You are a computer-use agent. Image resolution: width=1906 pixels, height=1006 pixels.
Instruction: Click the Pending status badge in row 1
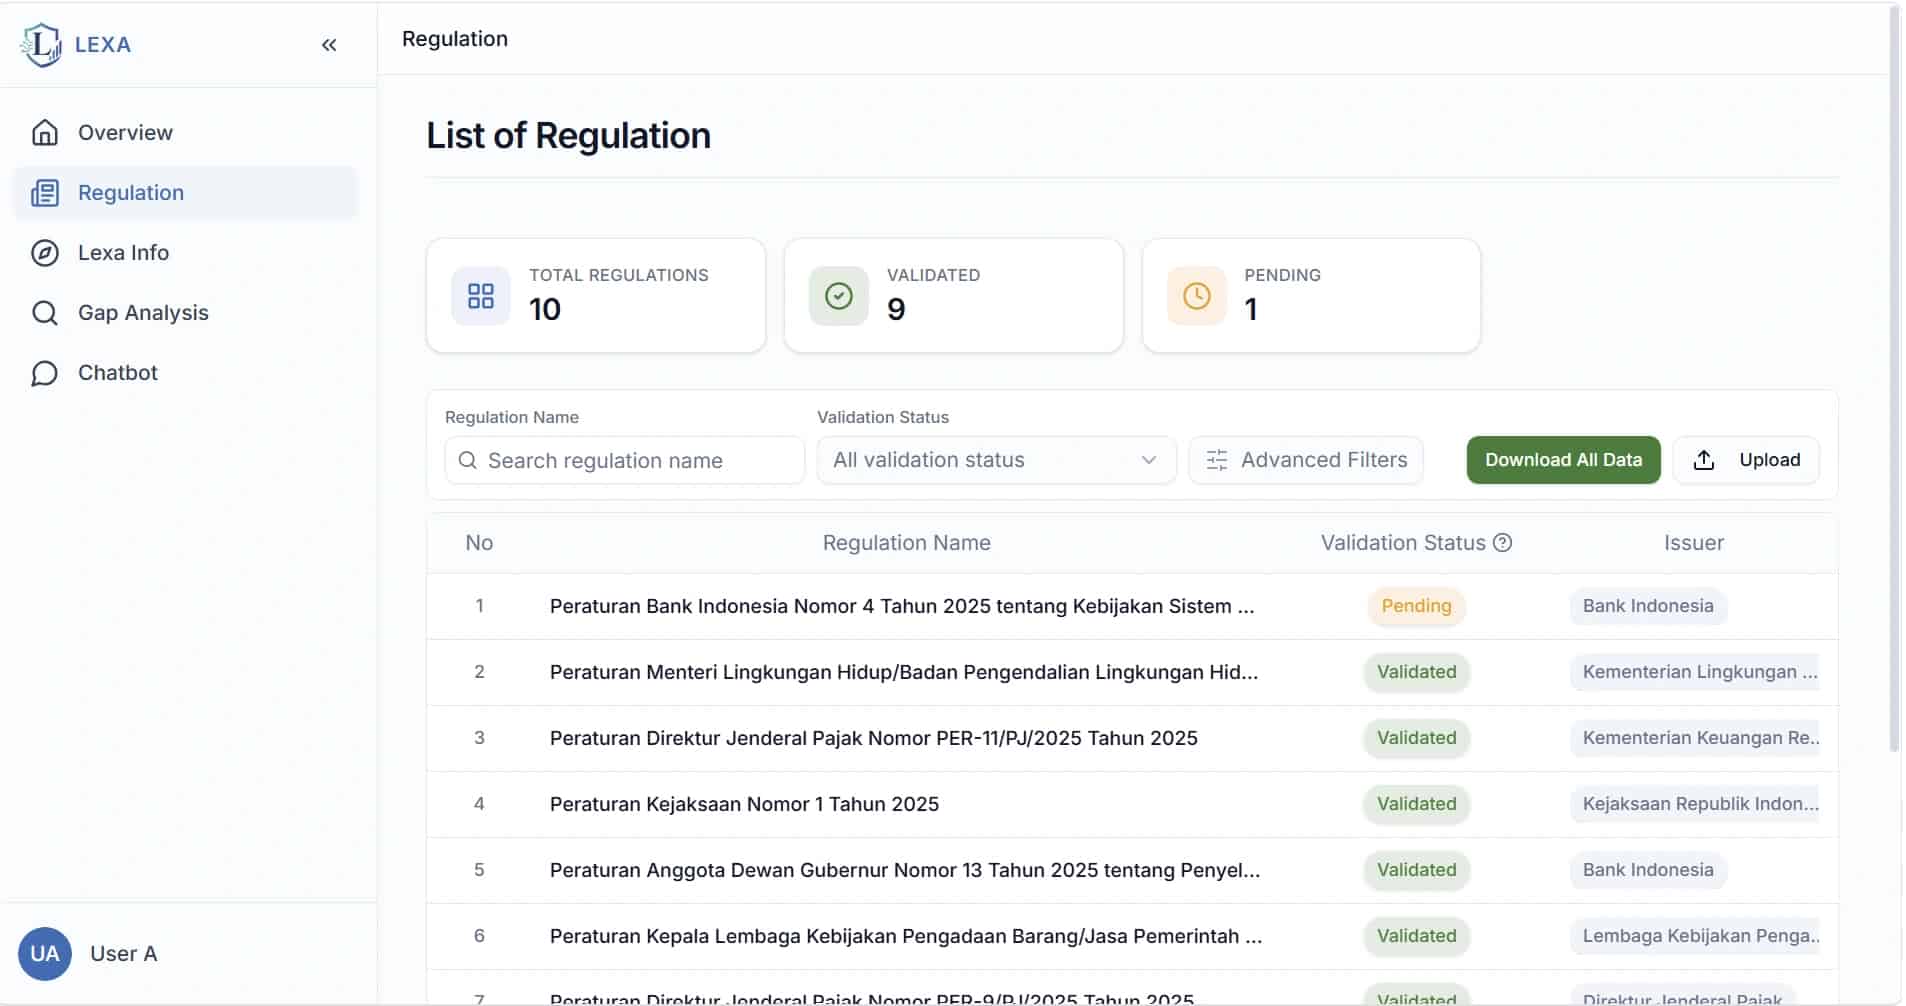pos(1416,606)
